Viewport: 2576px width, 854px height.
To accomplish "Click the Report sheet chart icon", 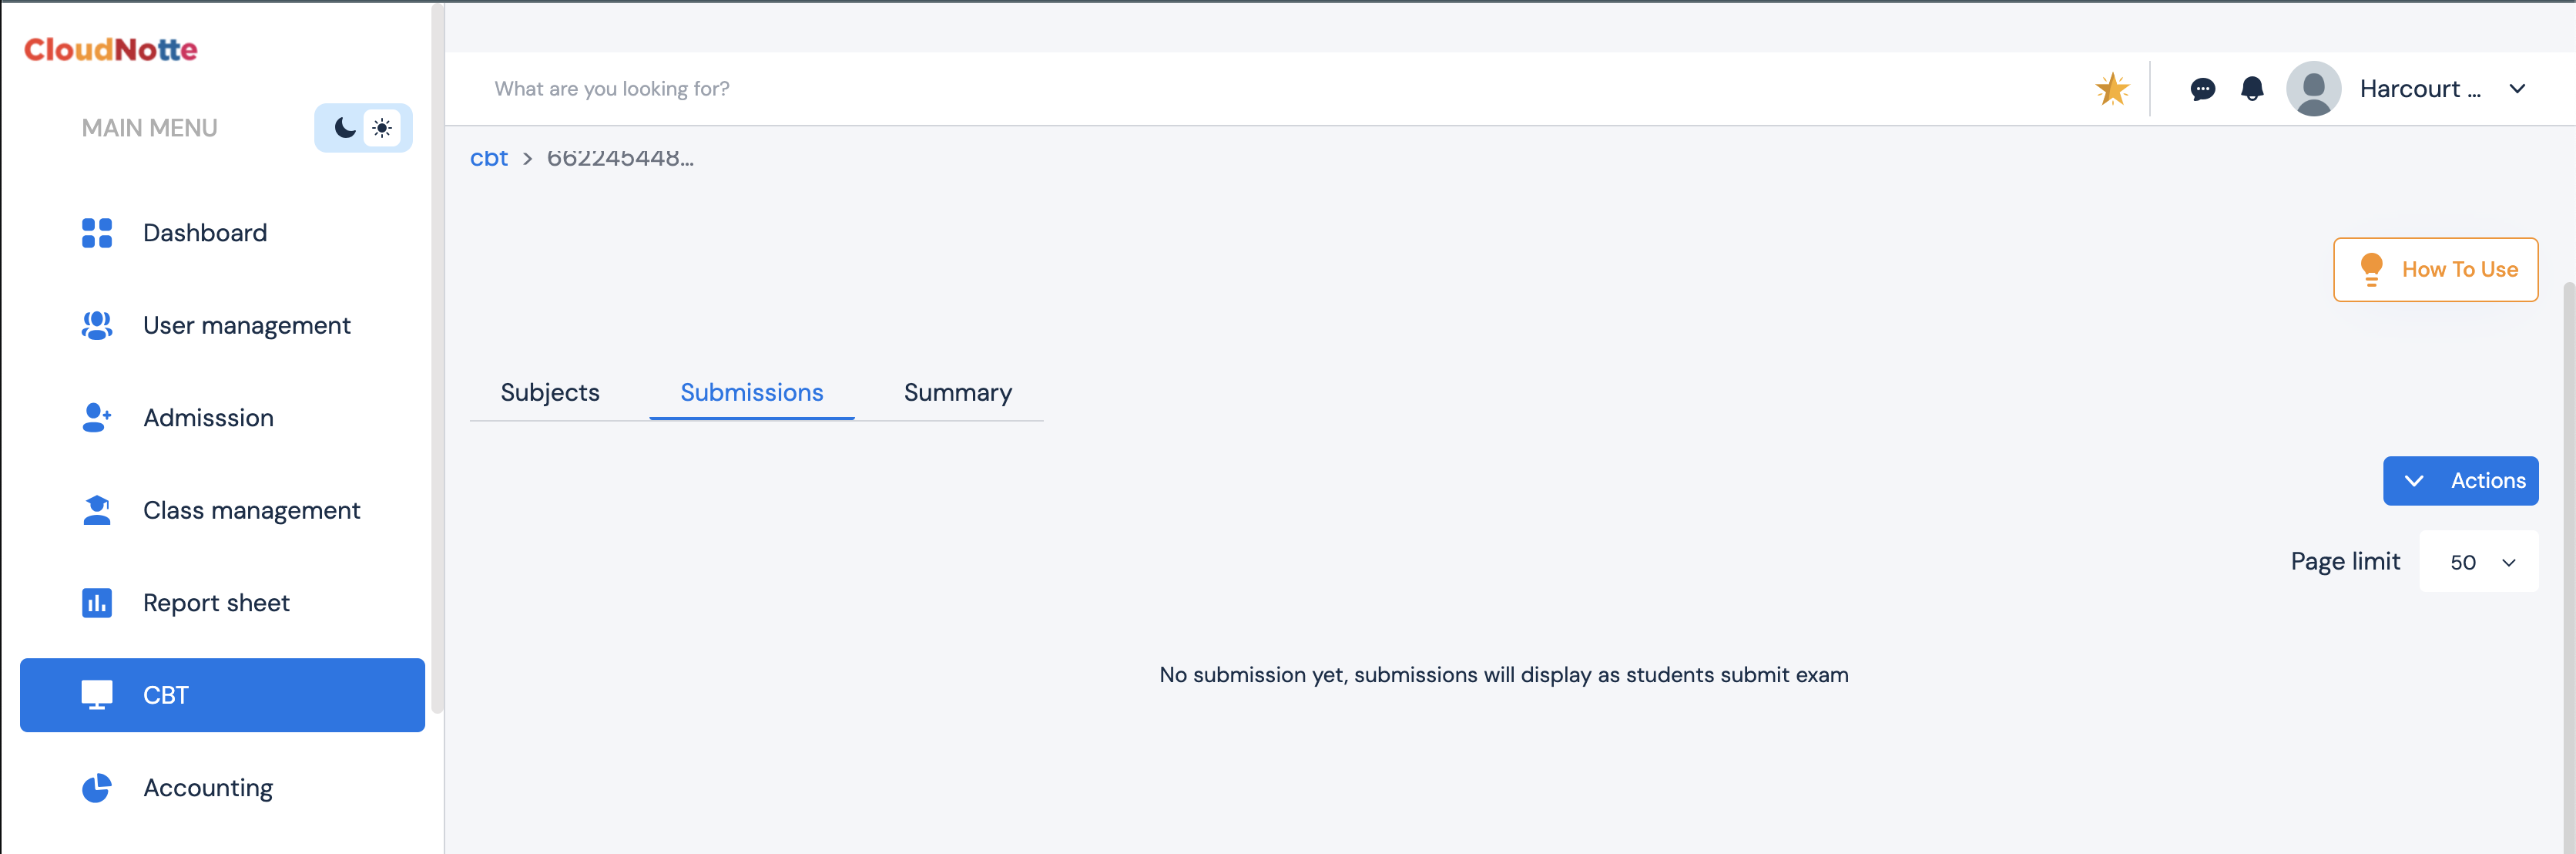I will pyautogui.click(x=97, y=603).
